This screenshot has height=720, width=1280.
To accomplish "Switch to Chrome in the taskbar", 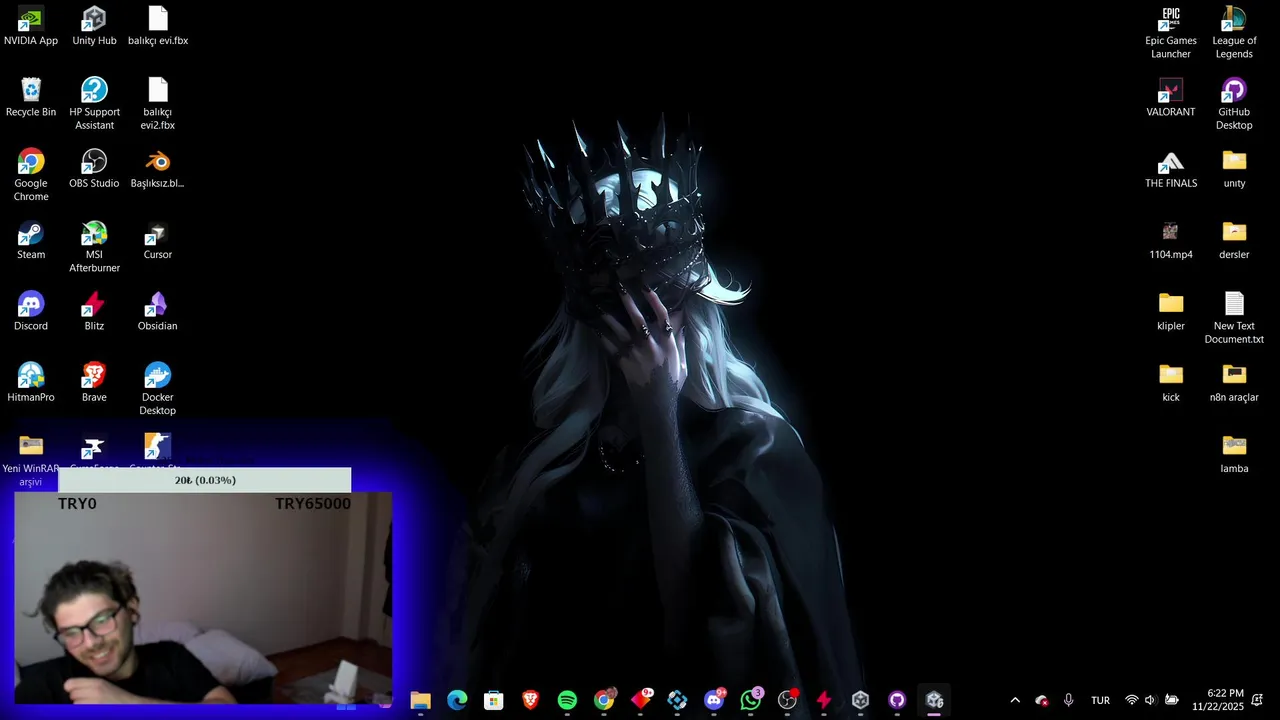I will point(604,700).
